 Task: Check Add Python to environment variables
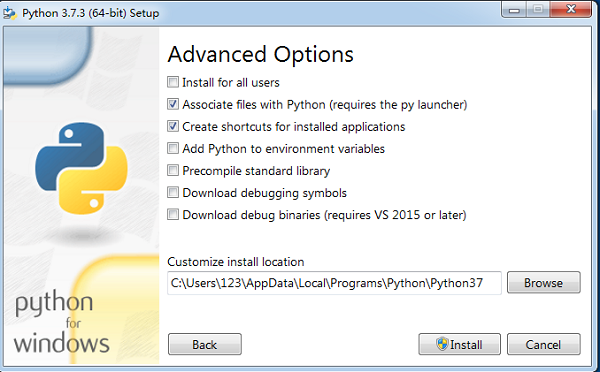point(173,148)
